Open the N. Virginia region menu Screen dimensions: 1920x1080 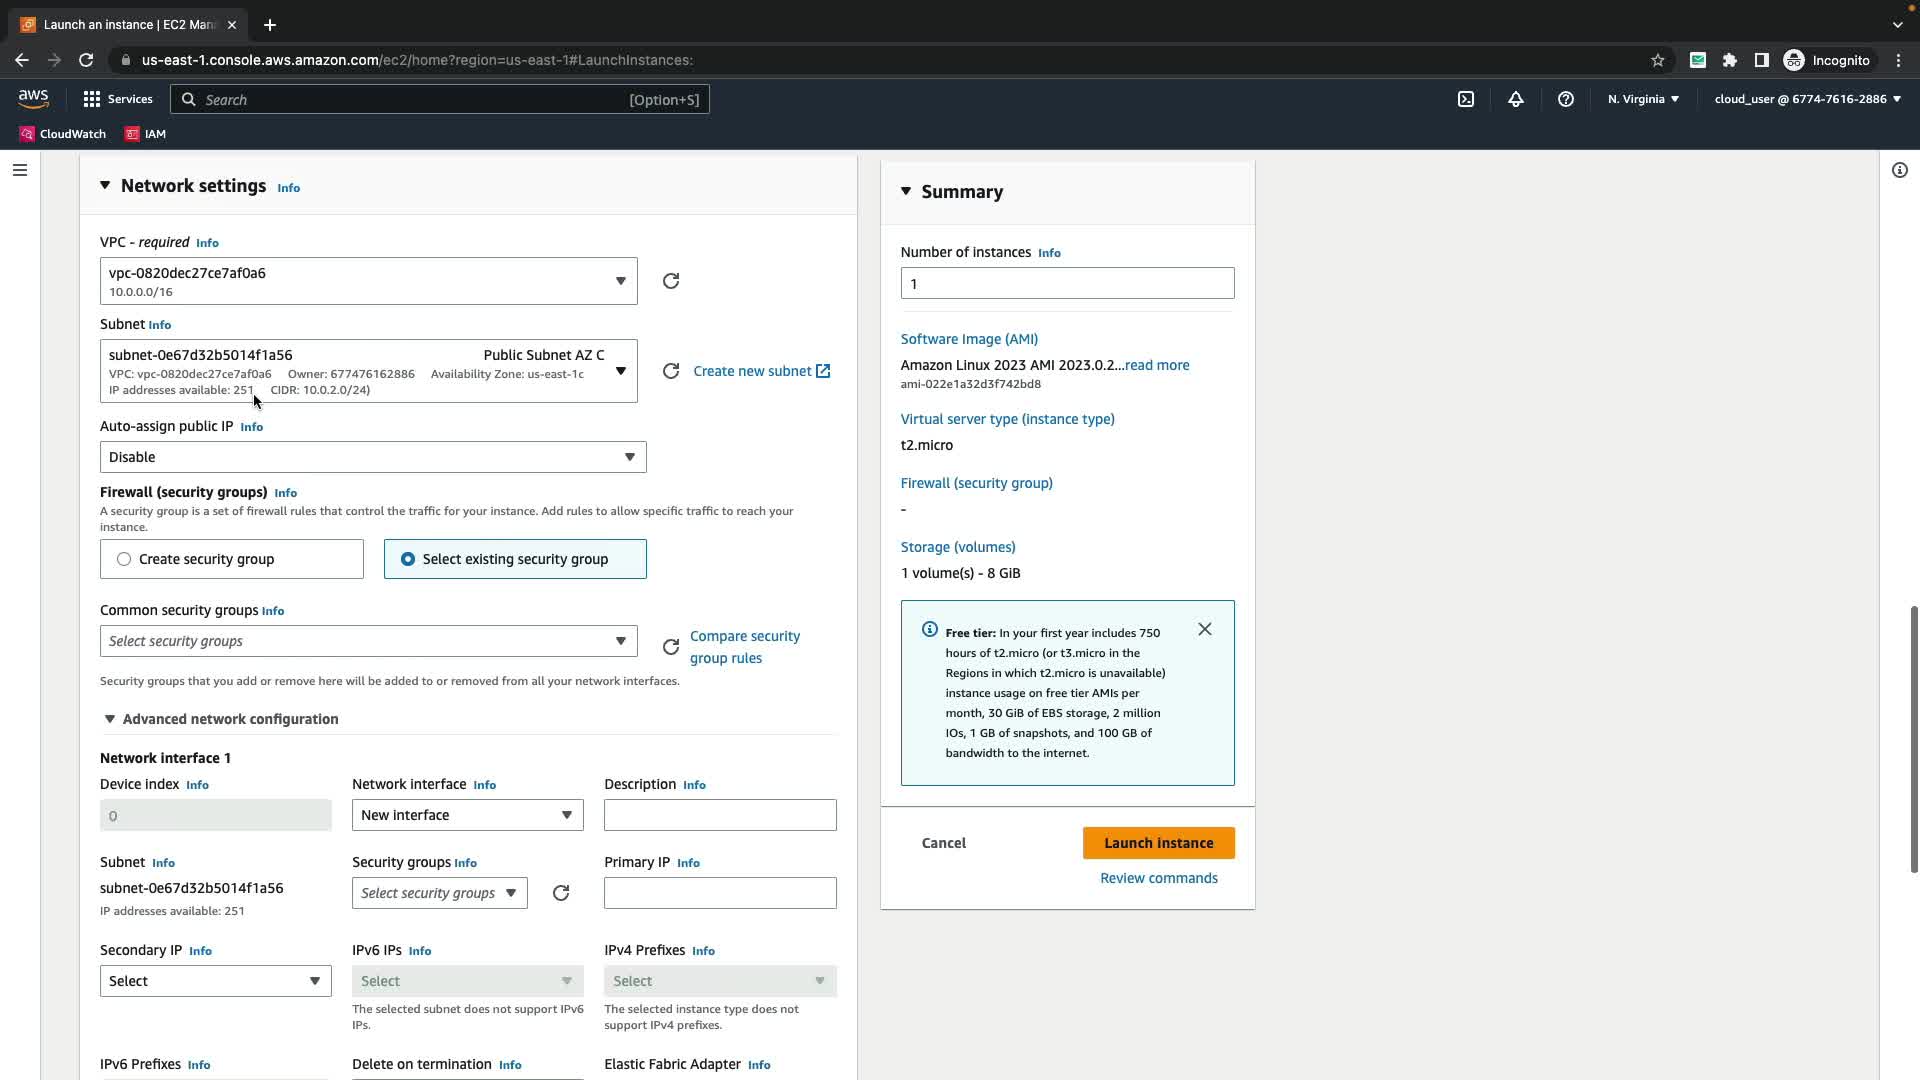coord(1643,99)
